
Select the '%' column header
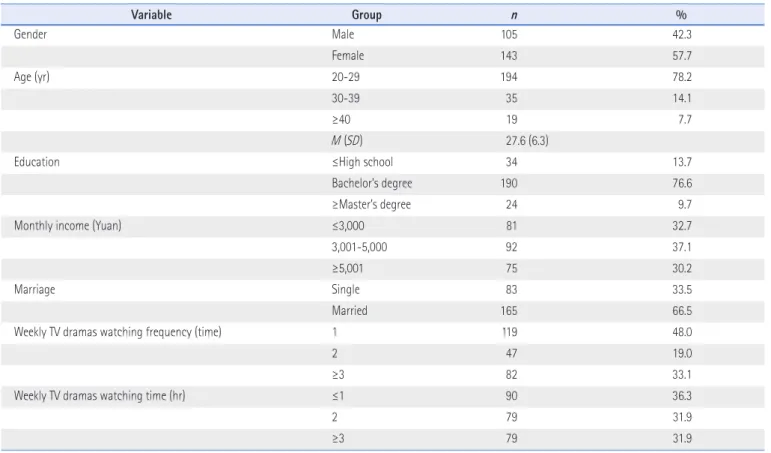coord(681,15)
